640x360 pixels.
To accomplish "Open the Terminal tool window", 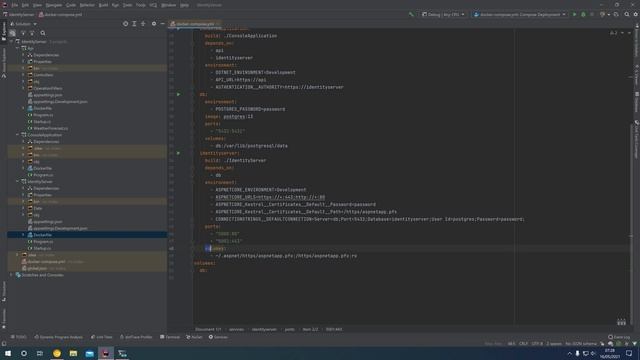I will (x=170, y=337).
